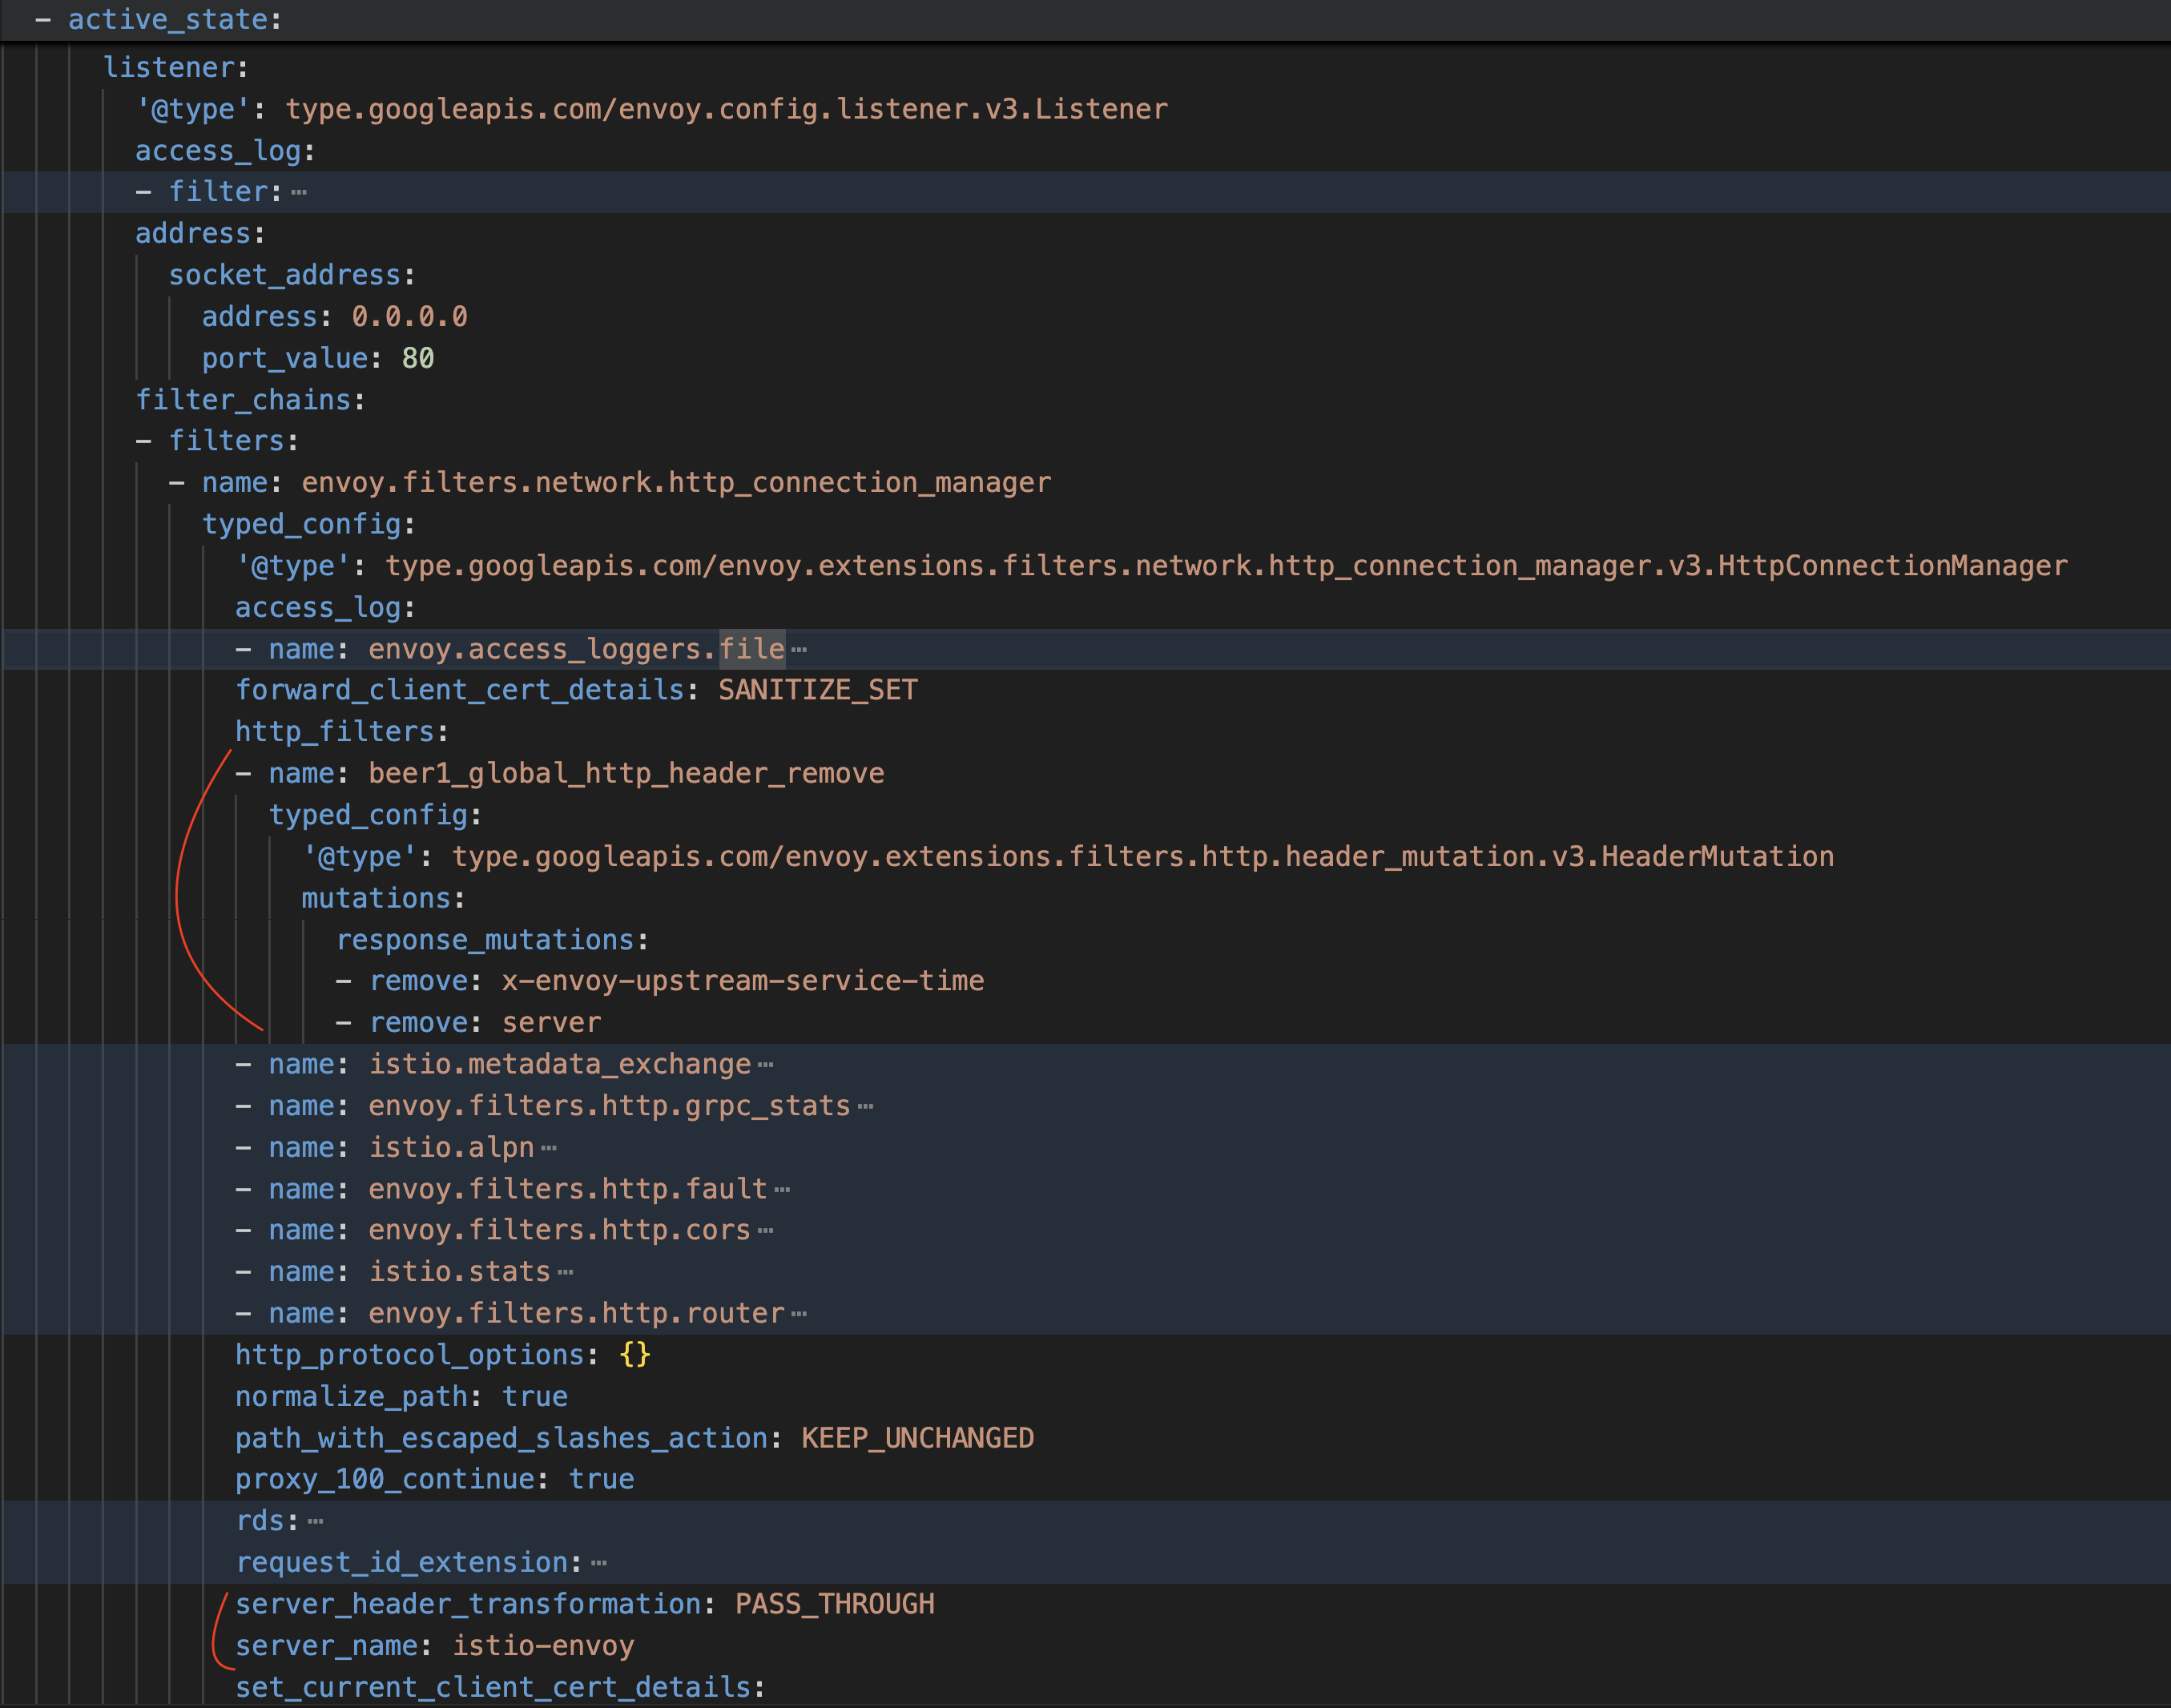Expand request_id_extension folded block
Image resolution: width=2171 pixels, height=1708 pixels.
(598, 1563)
